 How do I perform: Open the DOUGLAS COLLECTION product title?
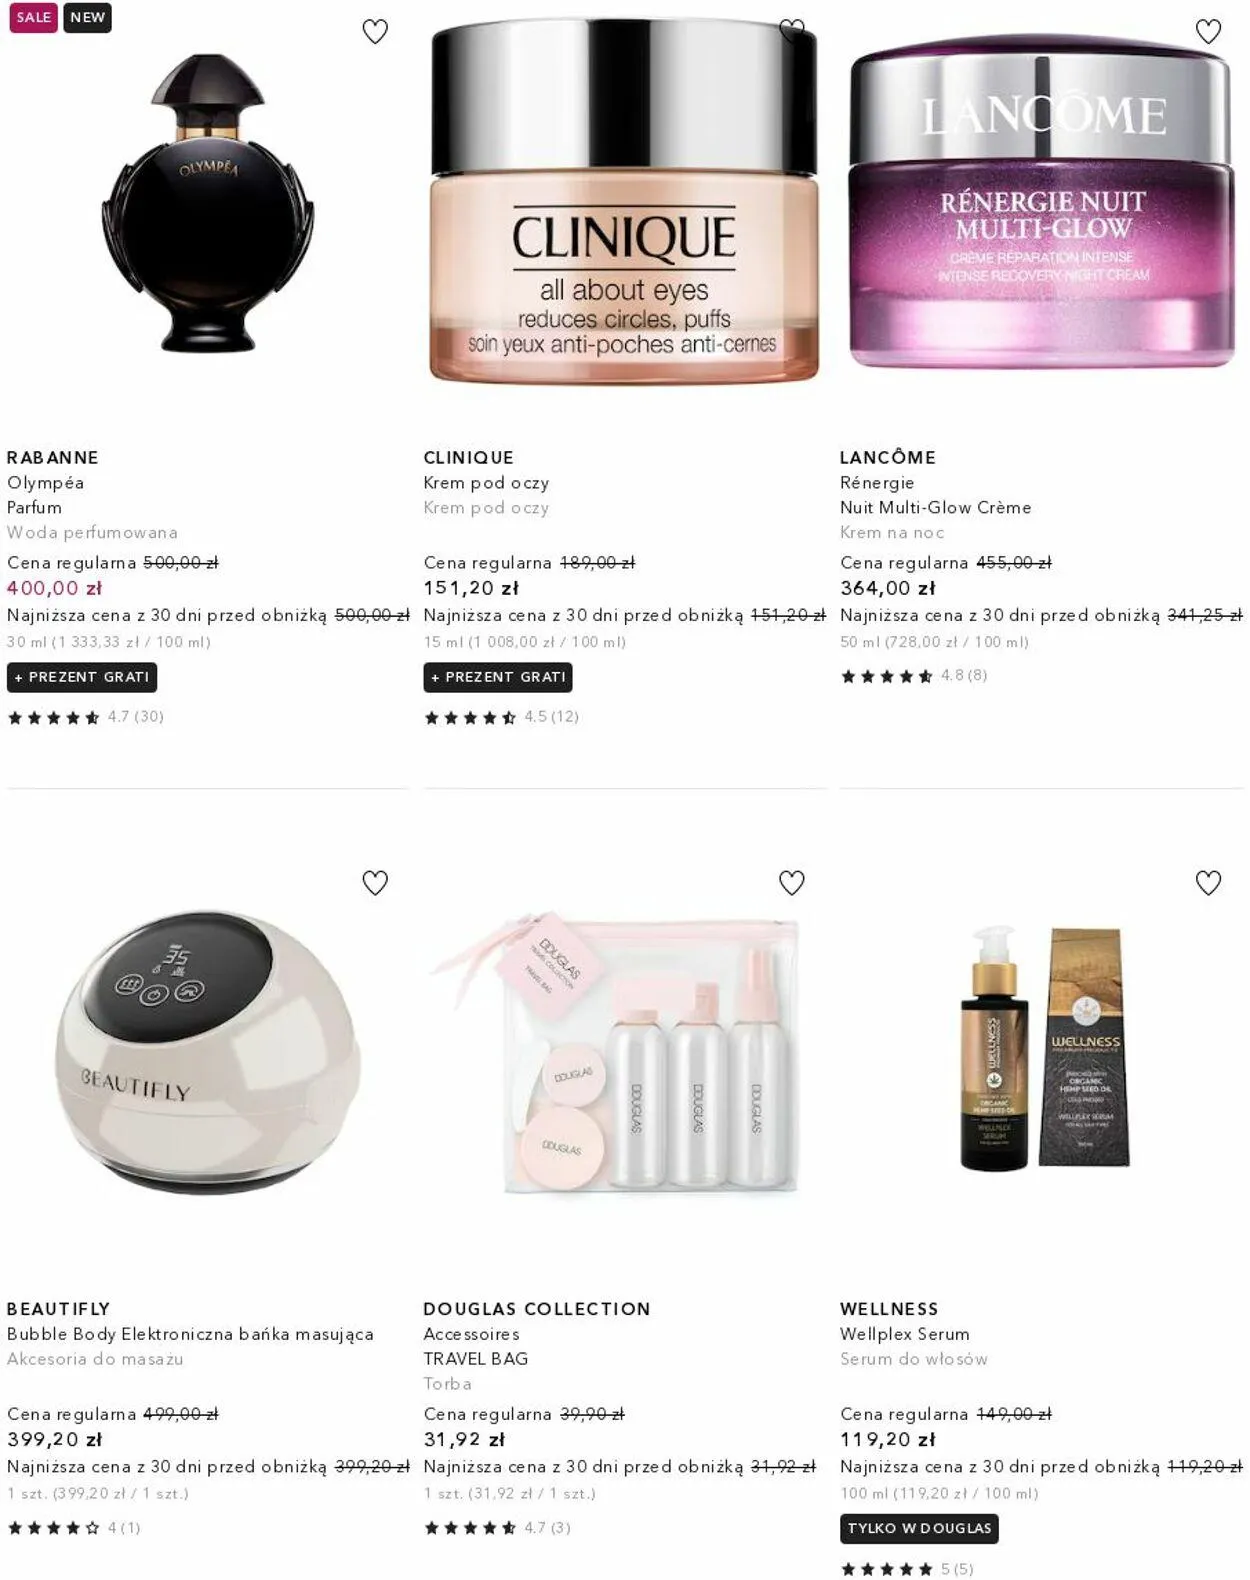pyautogui.click(x=537, y=1308)
